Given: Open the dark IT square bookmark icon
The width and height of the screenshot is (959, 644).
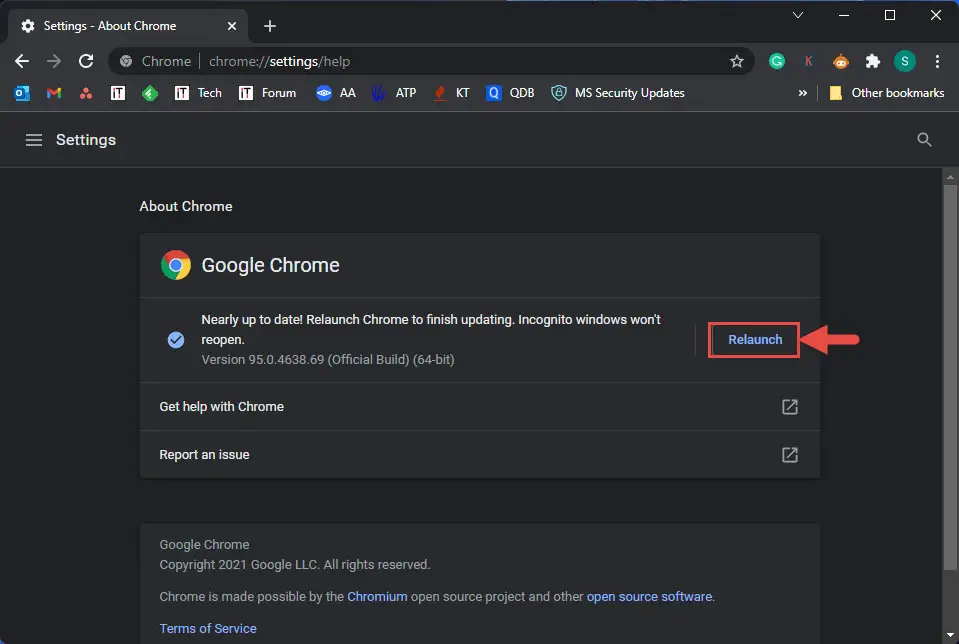Looking at the screenshot, I should coord(118,93).
